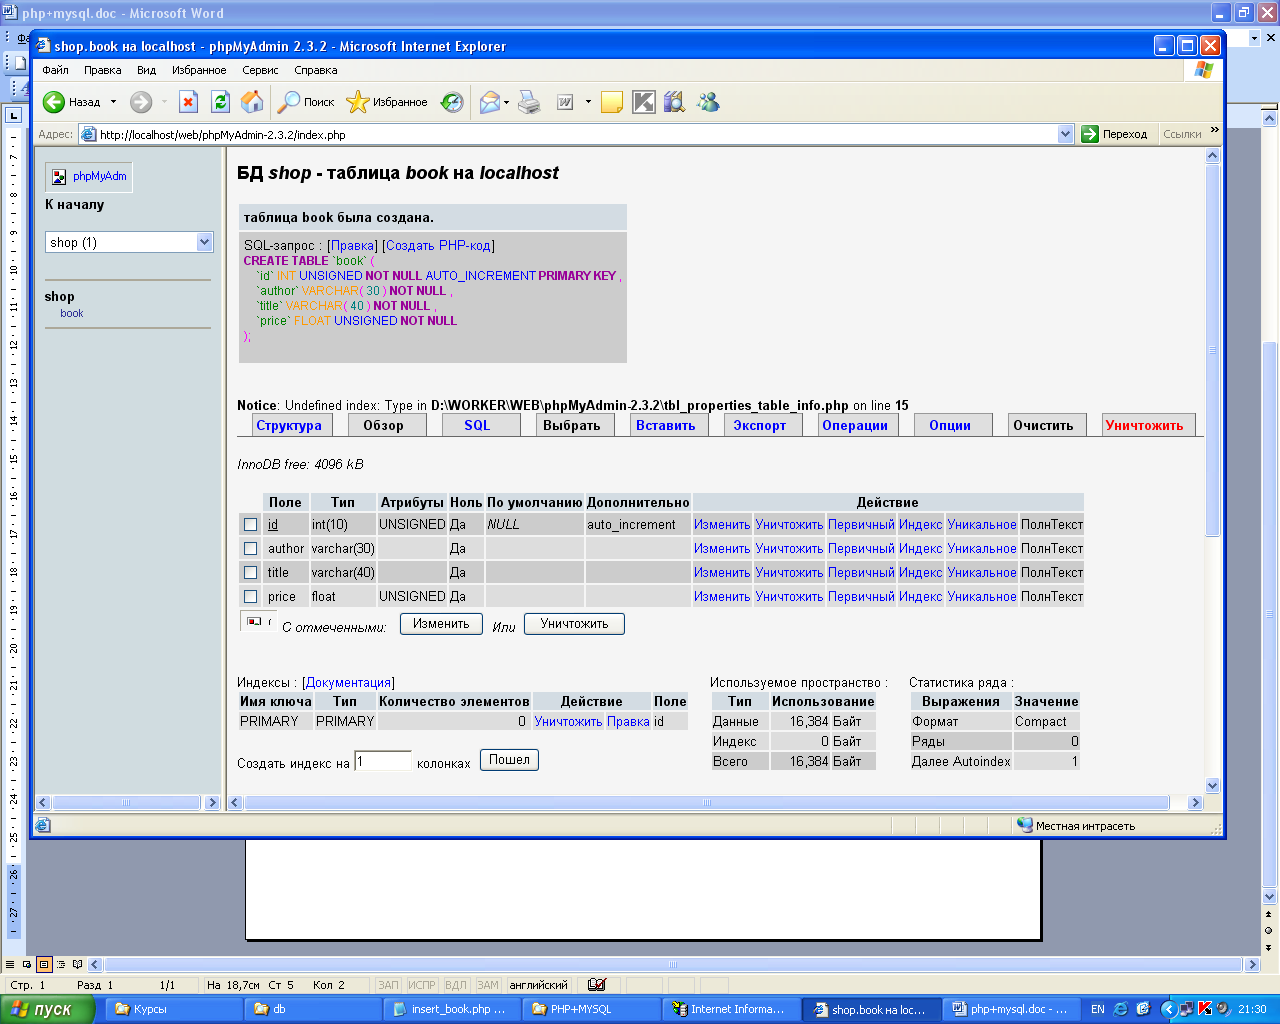
Task: Click the Создать PHP-код link
Action: click(439, 245)
